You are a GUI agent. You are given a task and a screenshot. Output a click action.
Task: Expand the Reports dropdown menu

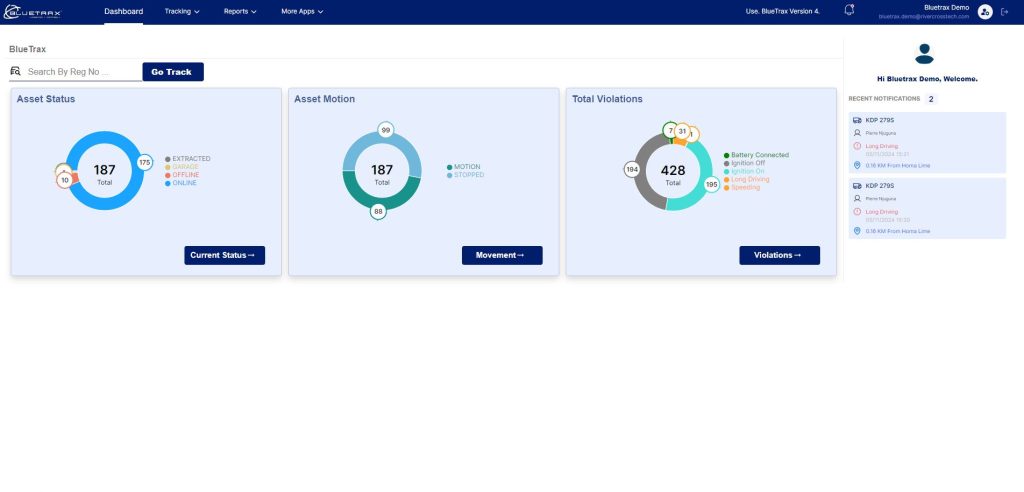click(240, 12)
